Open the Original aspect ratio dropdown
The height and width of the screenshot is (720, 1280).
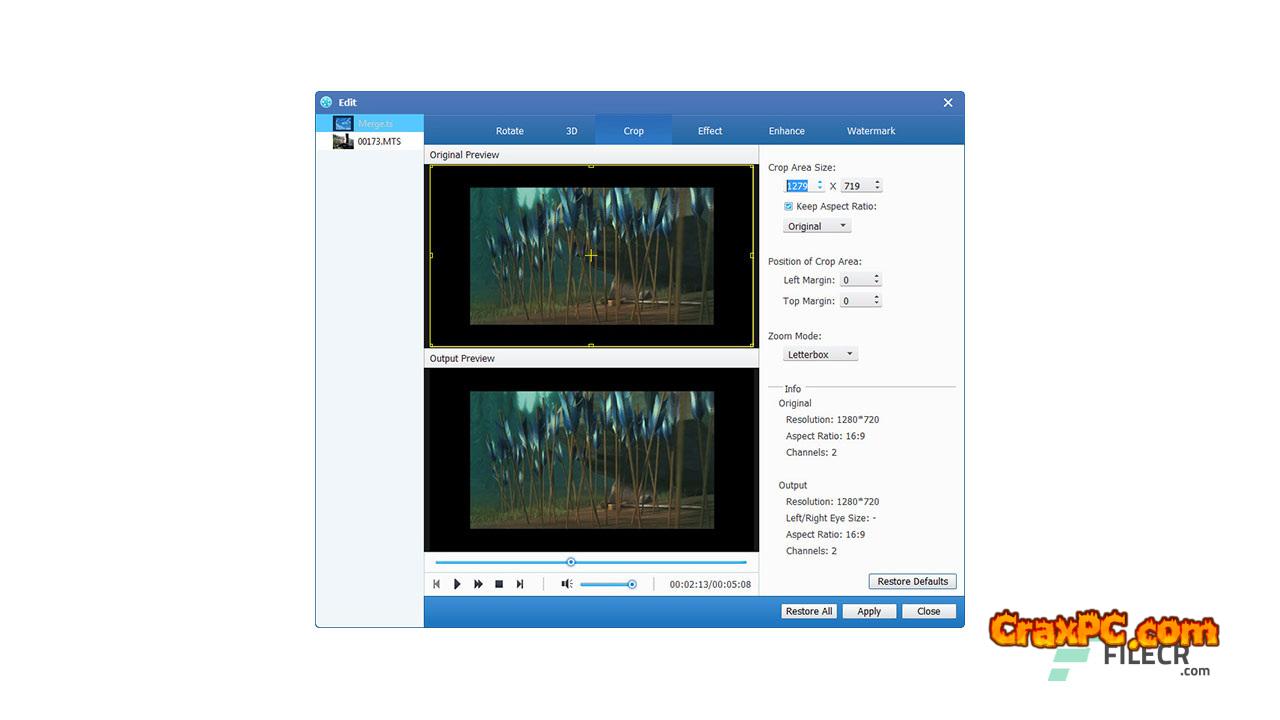click(817, 226)
